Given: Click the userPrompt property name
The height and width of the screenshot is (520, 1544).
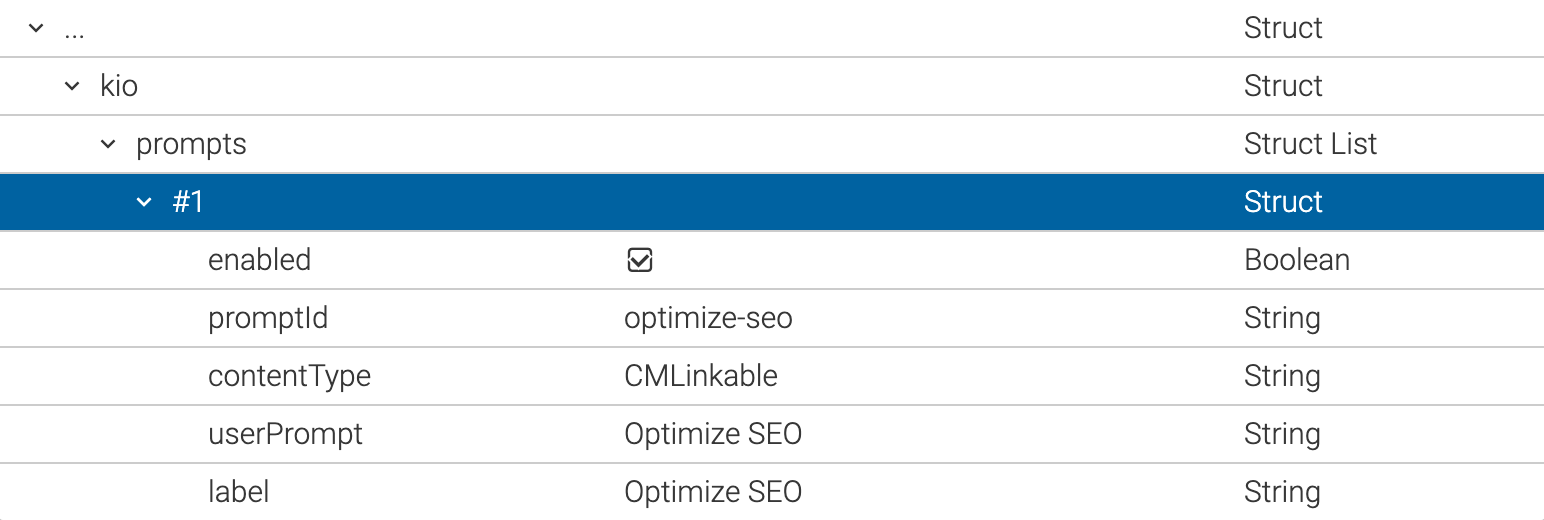Looking at the screenshot, I should [x=285, y=434].
